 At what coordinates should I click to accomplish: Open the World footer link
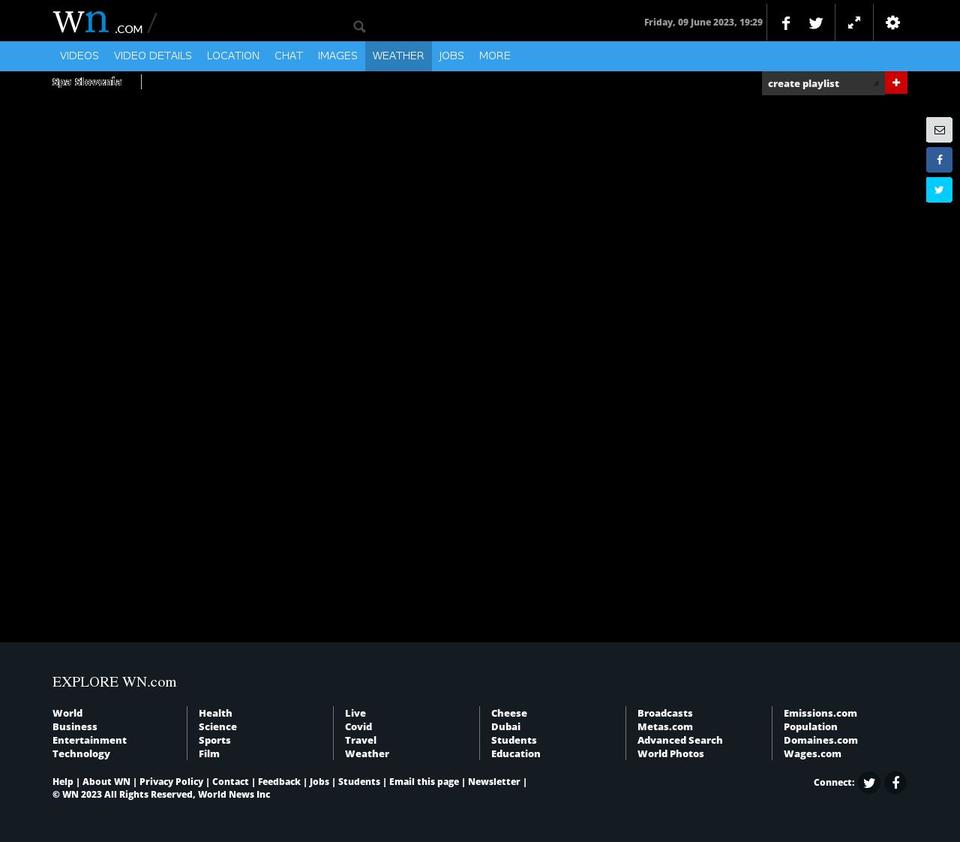67,713
